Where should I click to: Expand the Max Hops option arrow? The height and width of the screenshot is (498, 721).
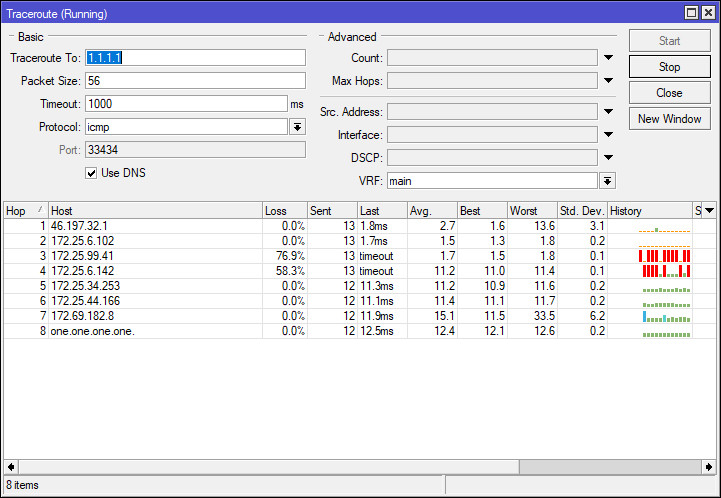click(608, 80)
